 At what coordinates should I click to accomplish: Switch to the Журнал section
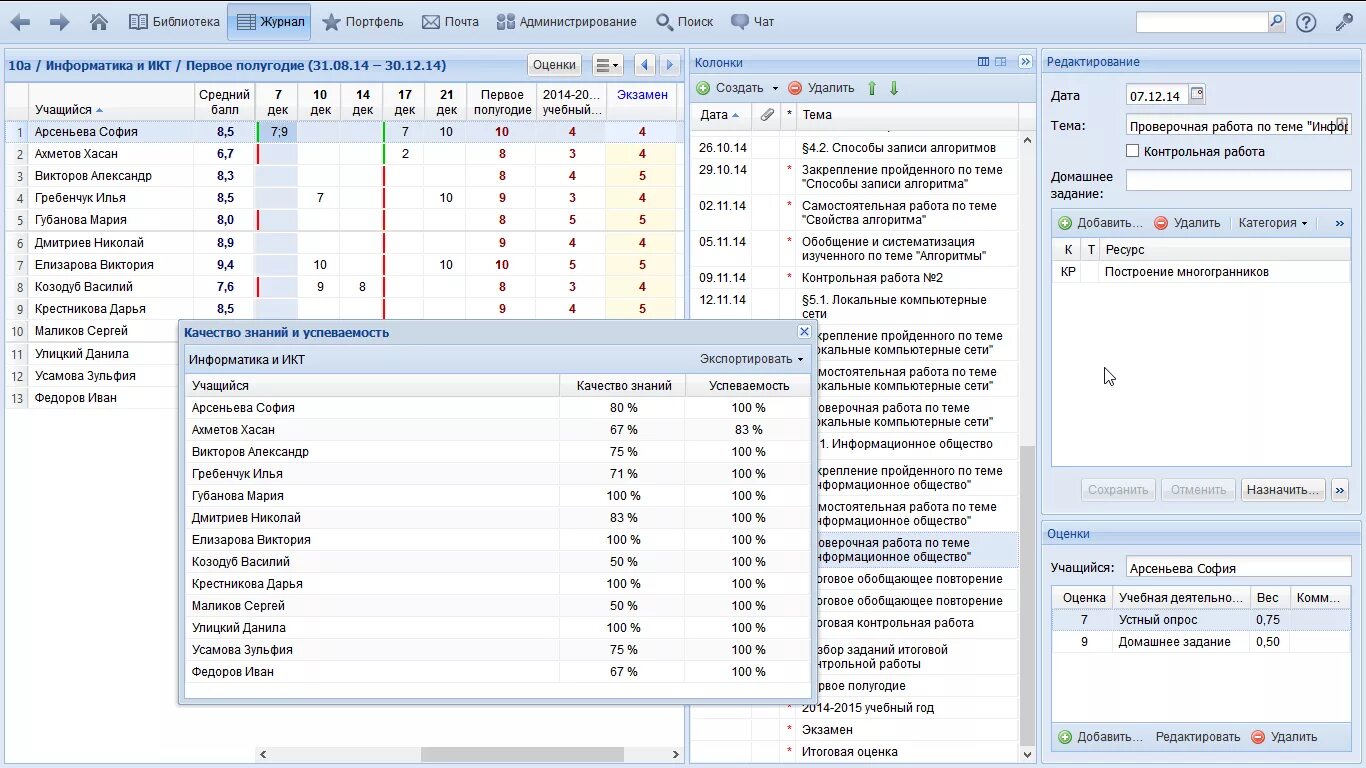click(269, 22)
